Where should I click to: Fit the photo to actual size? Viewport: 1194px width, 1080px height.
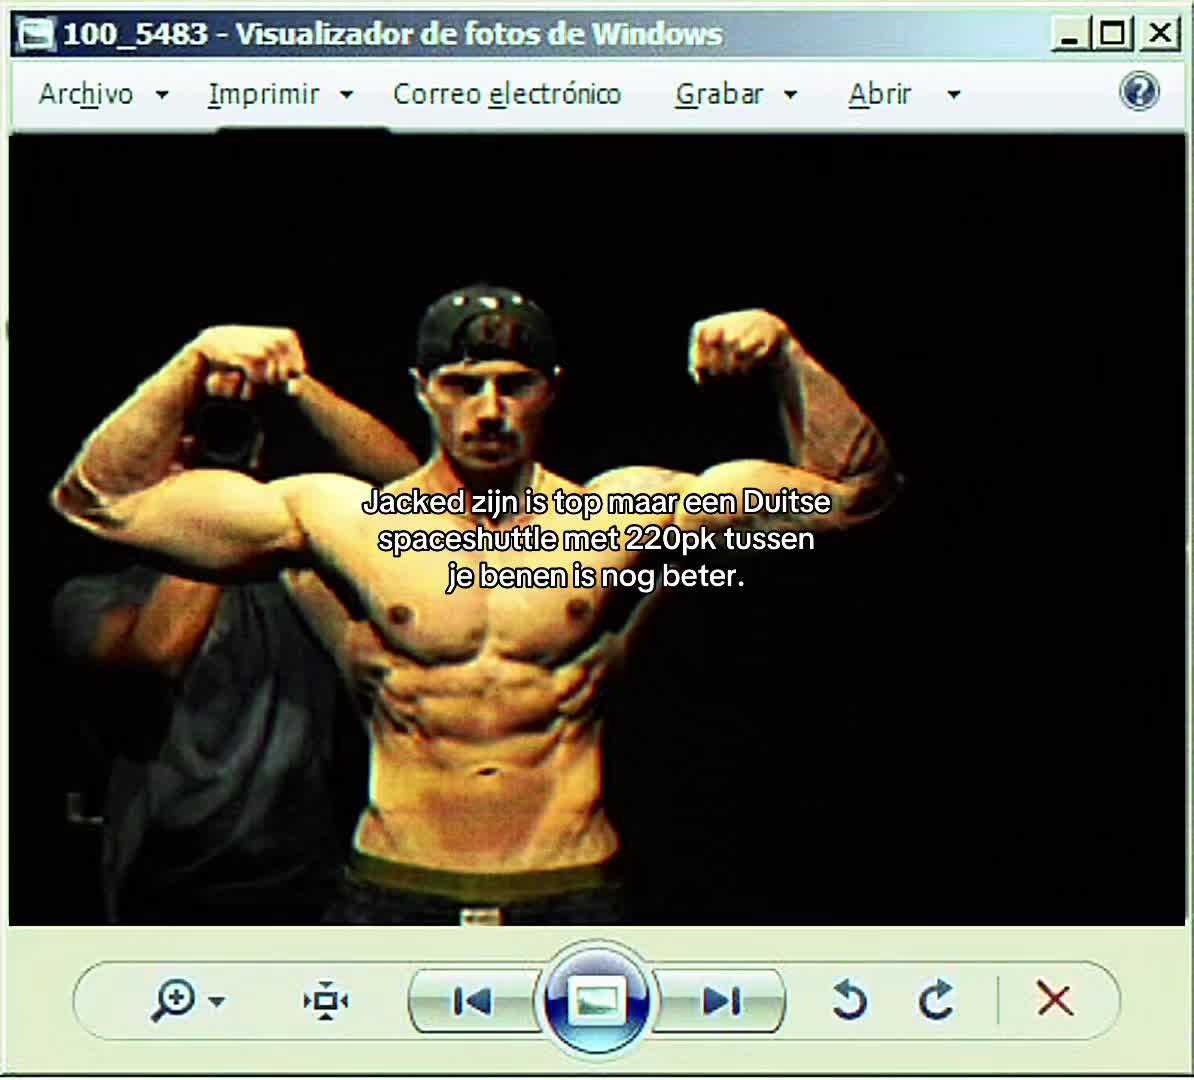pos(326,1001)
